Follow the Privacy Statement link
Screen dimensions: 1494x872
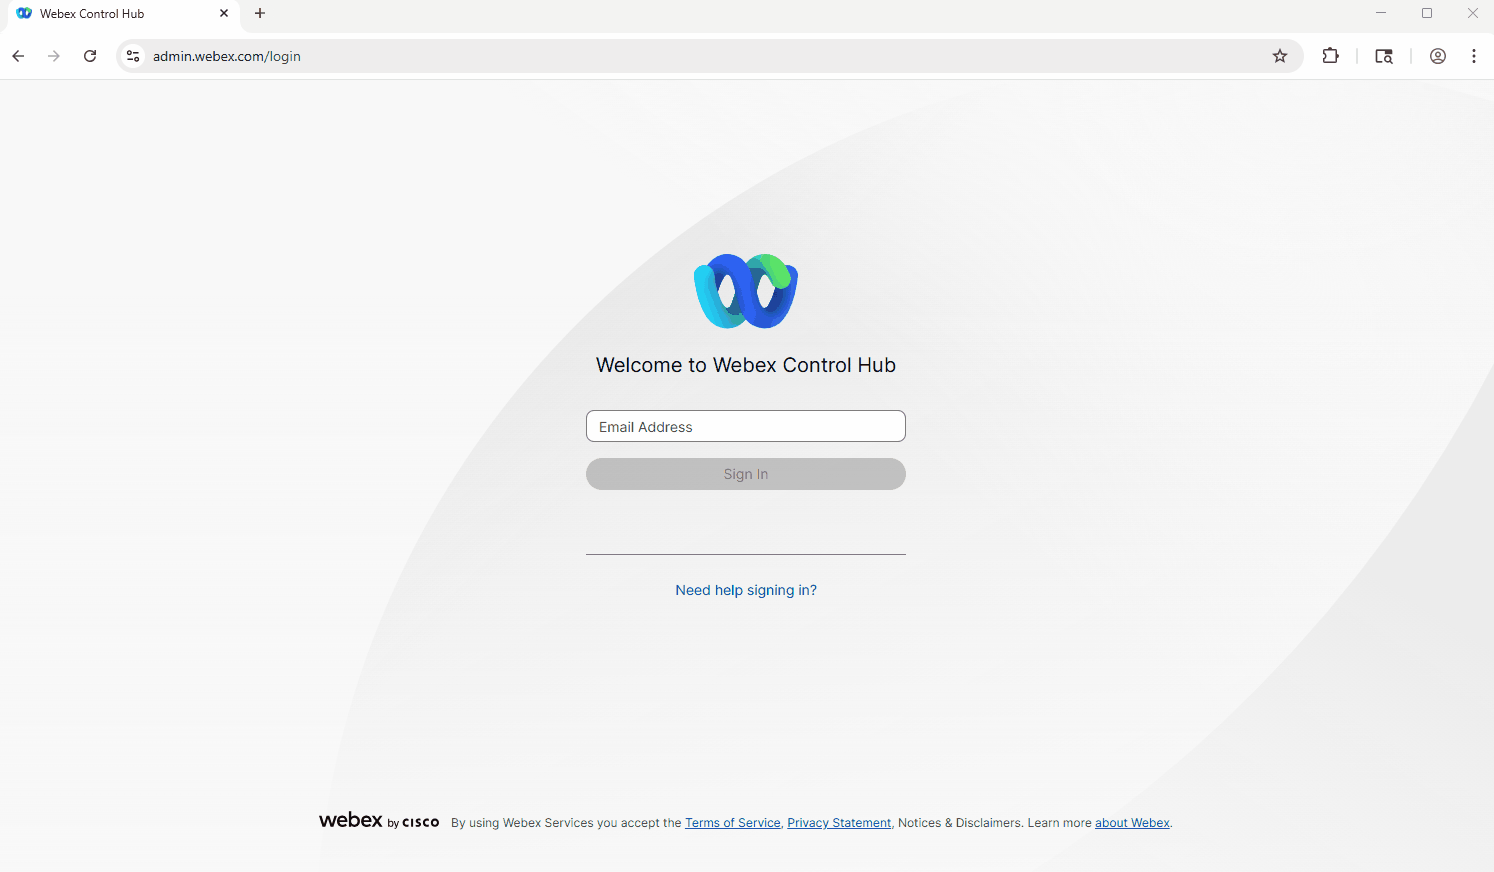point(839,823)
